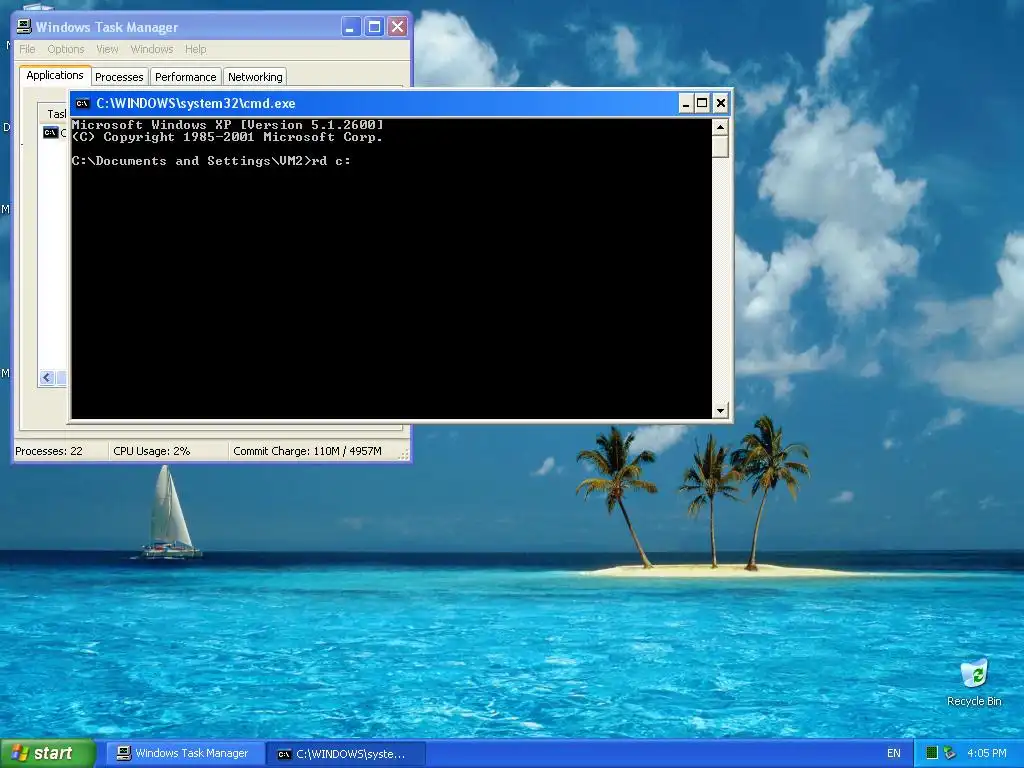Click the 4:05 PM taskbar clock

coord(986,753)
